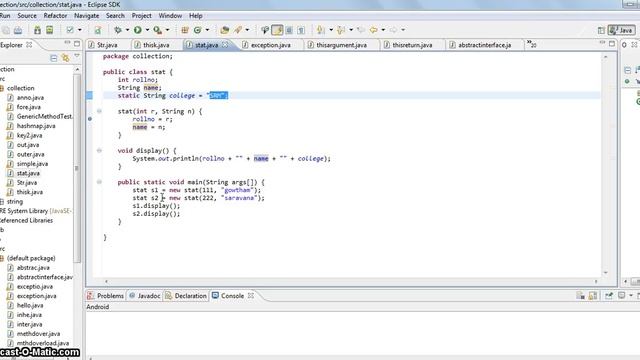
Task: Open the External Tools dropdown arrow
Action: click(x=167, y=30)
